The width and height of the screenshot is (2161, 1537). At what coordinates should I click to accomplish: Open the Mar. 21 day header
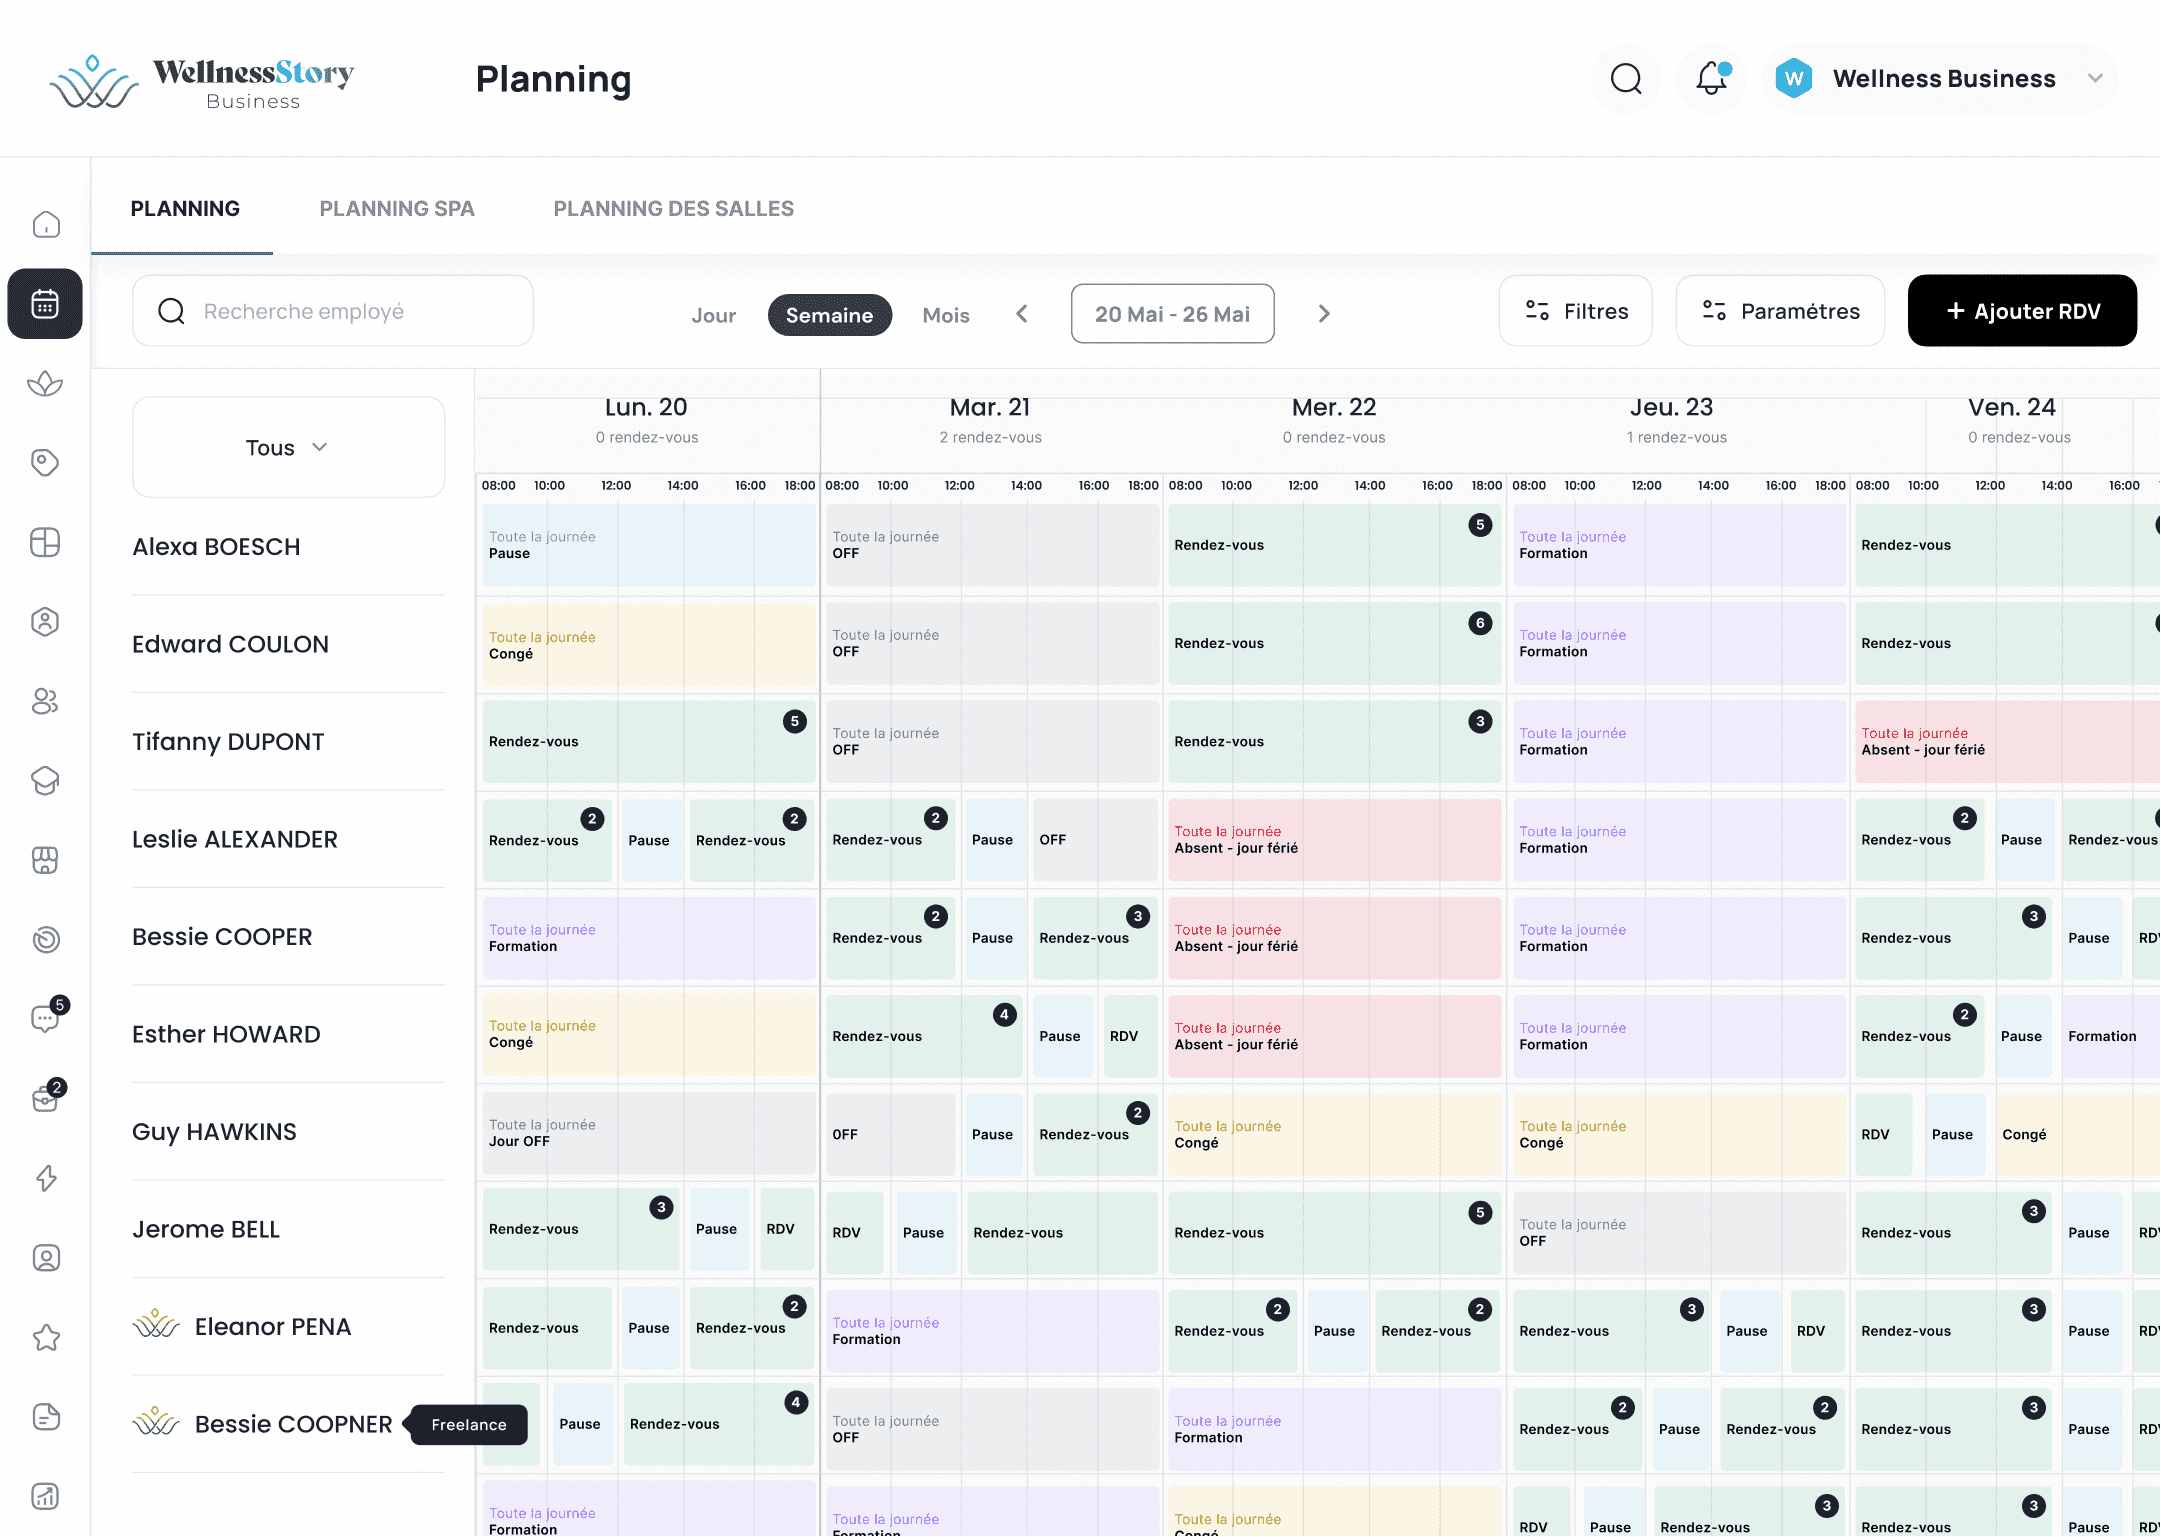point(990,420)
